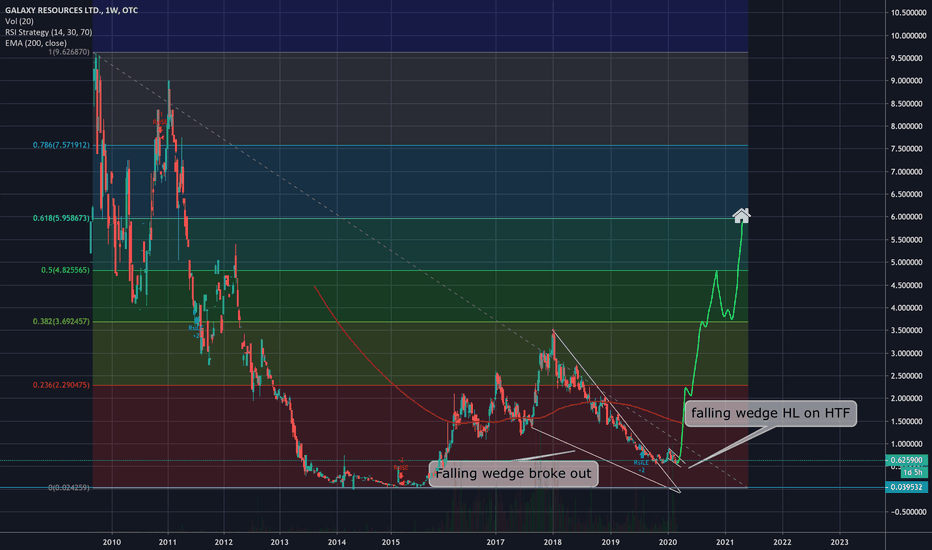932x550 pixels.
Task: Click the 1(9.626870) Fibonacci level label
Action: (x=69, y=52)
